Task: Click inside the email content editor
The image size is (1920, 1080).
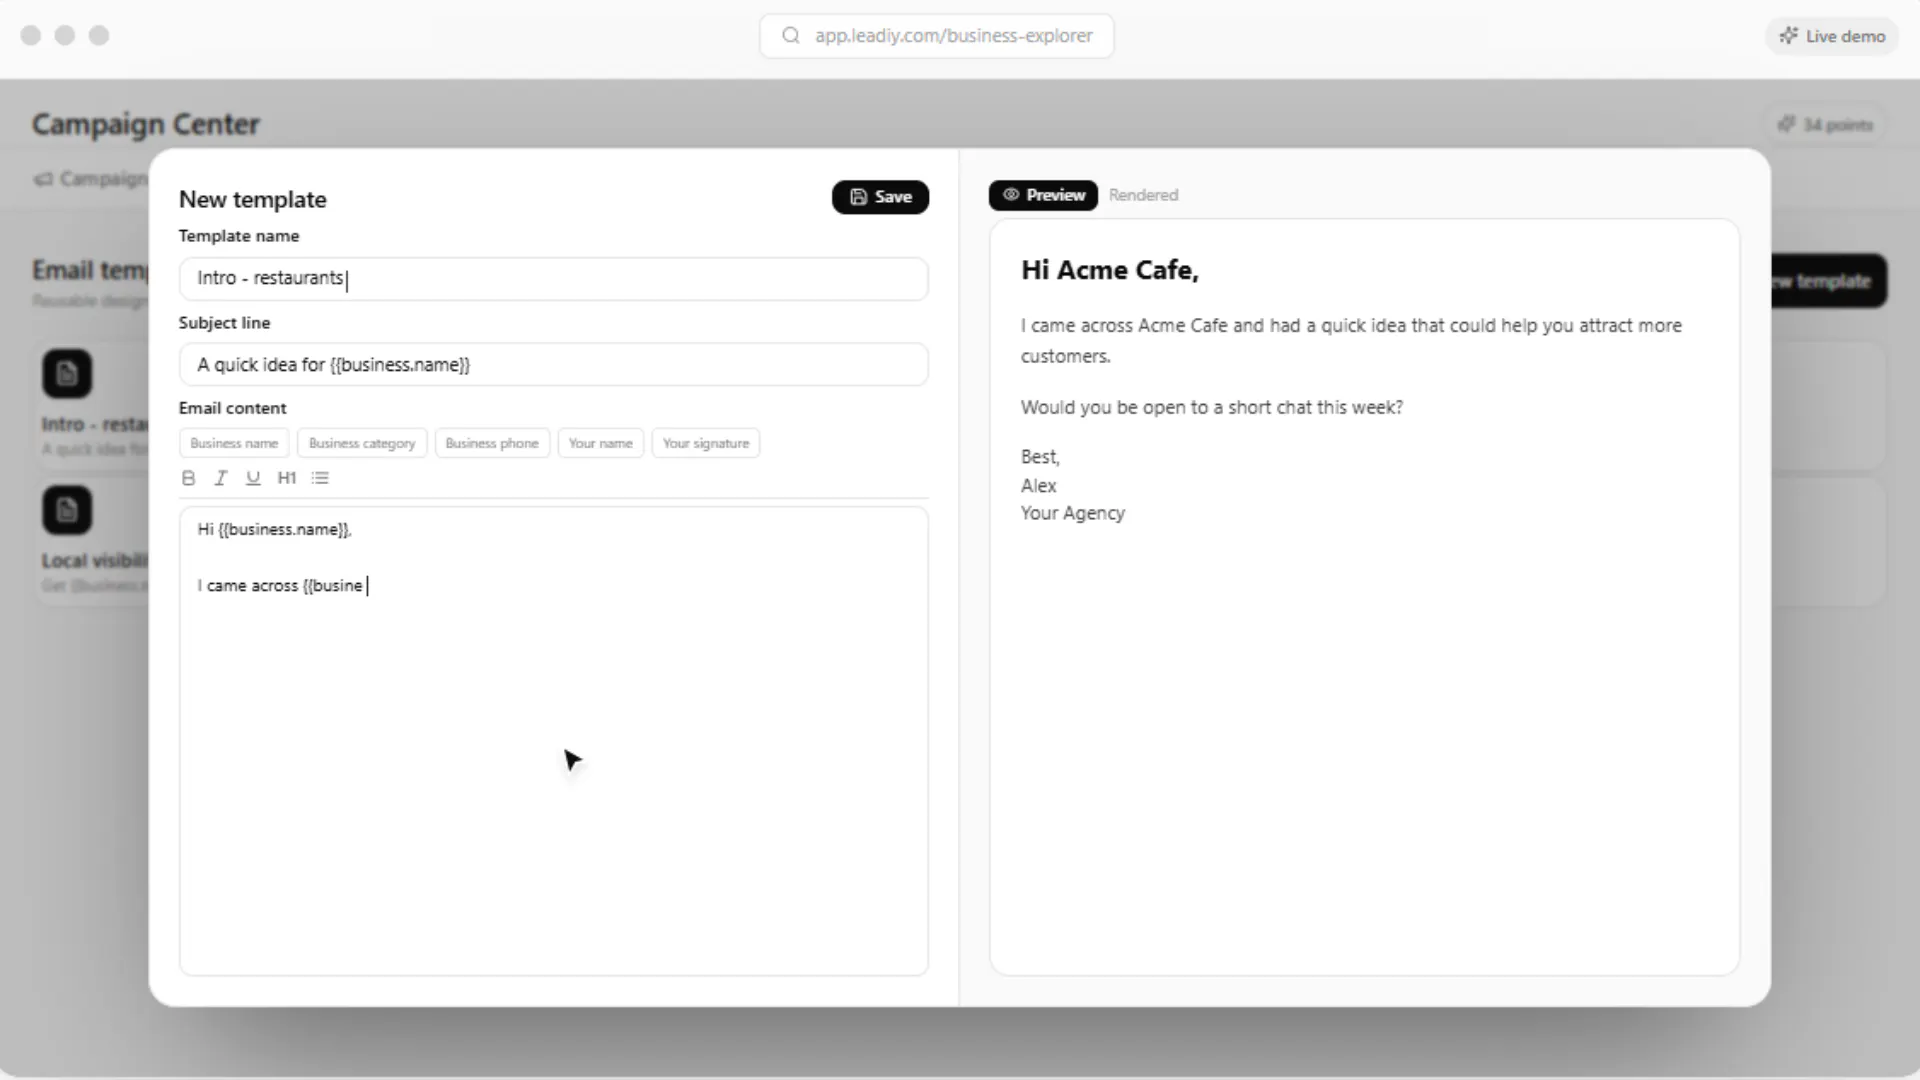Action: (554, 741)
